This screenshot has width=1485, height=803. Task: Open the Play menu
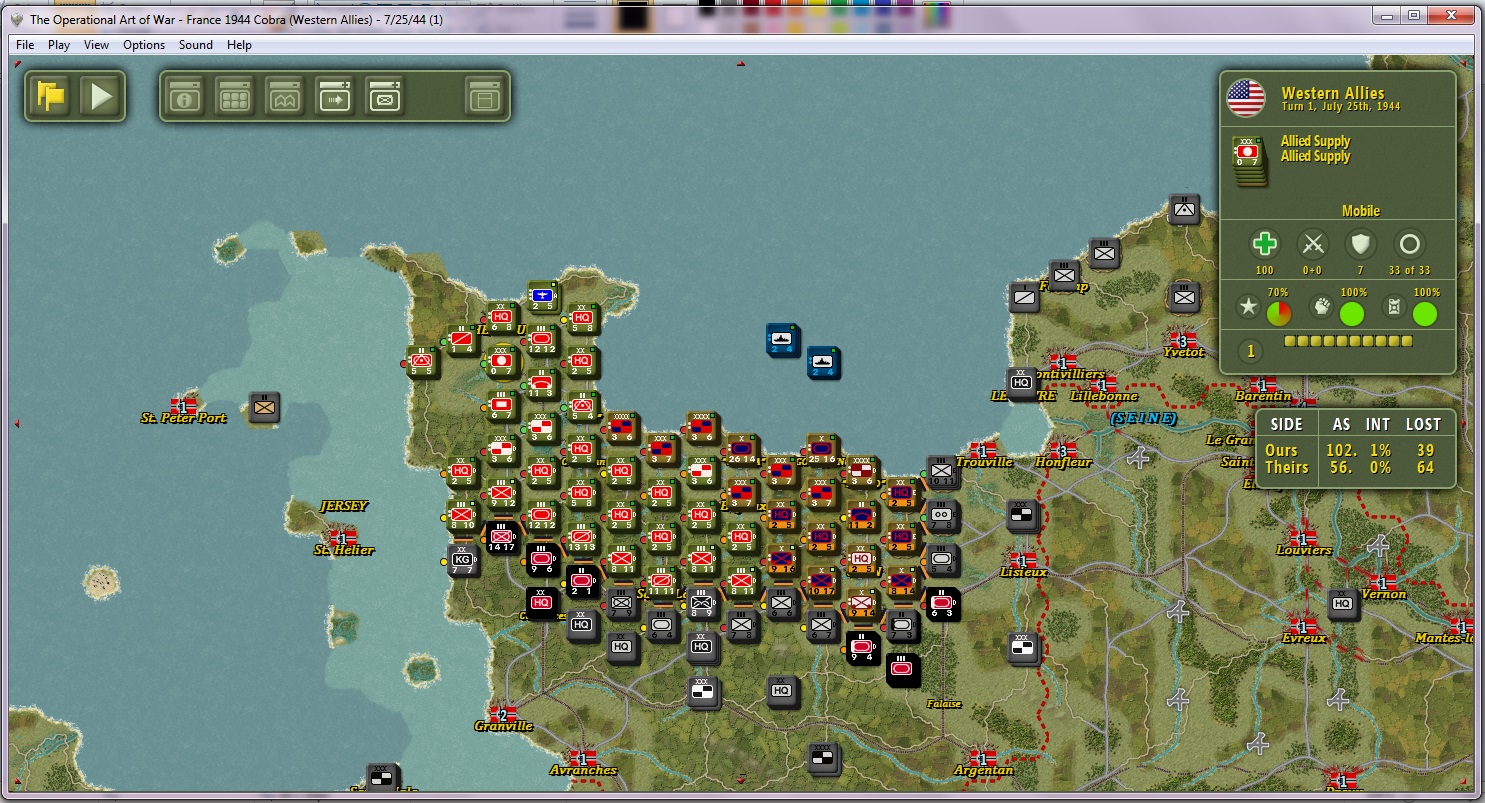tap(59, 45)
